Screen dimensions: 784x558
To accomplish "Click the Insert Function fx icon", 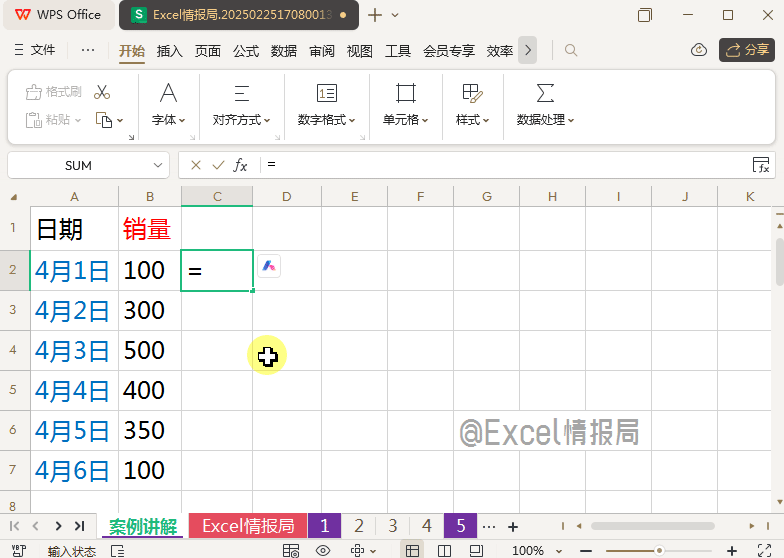I will (240, 165).
